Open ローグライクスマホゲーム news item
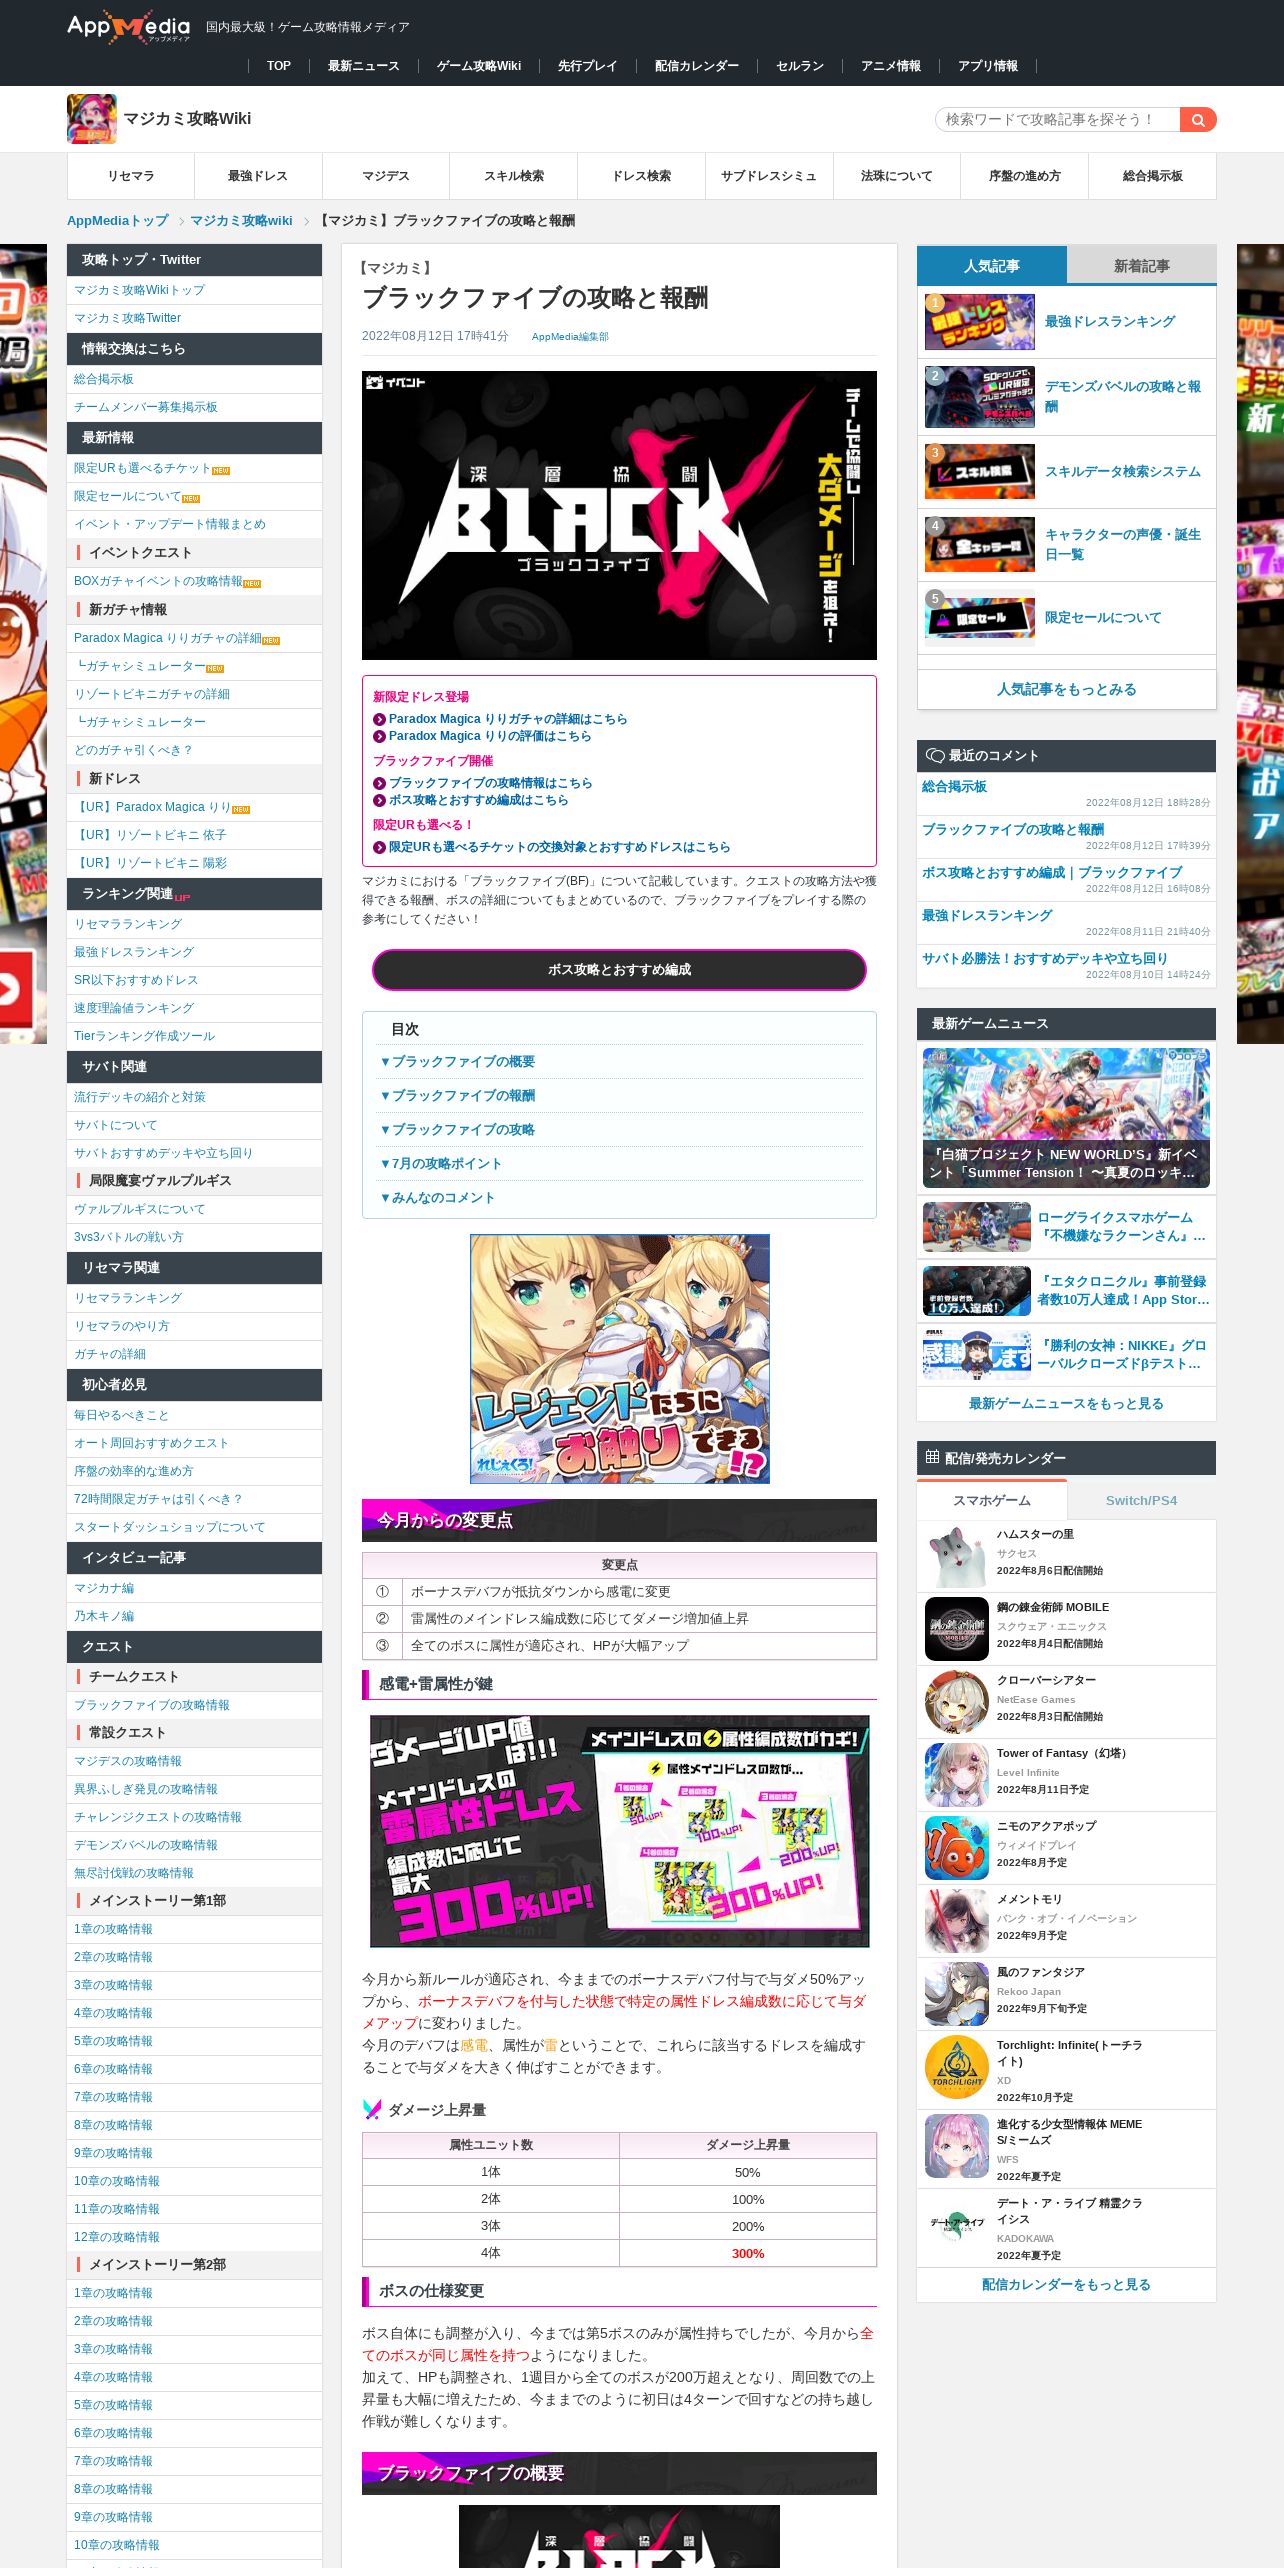The width and height of the screenshot is (1284, 2568). pyautogui.click(x=1066, y=1227)
